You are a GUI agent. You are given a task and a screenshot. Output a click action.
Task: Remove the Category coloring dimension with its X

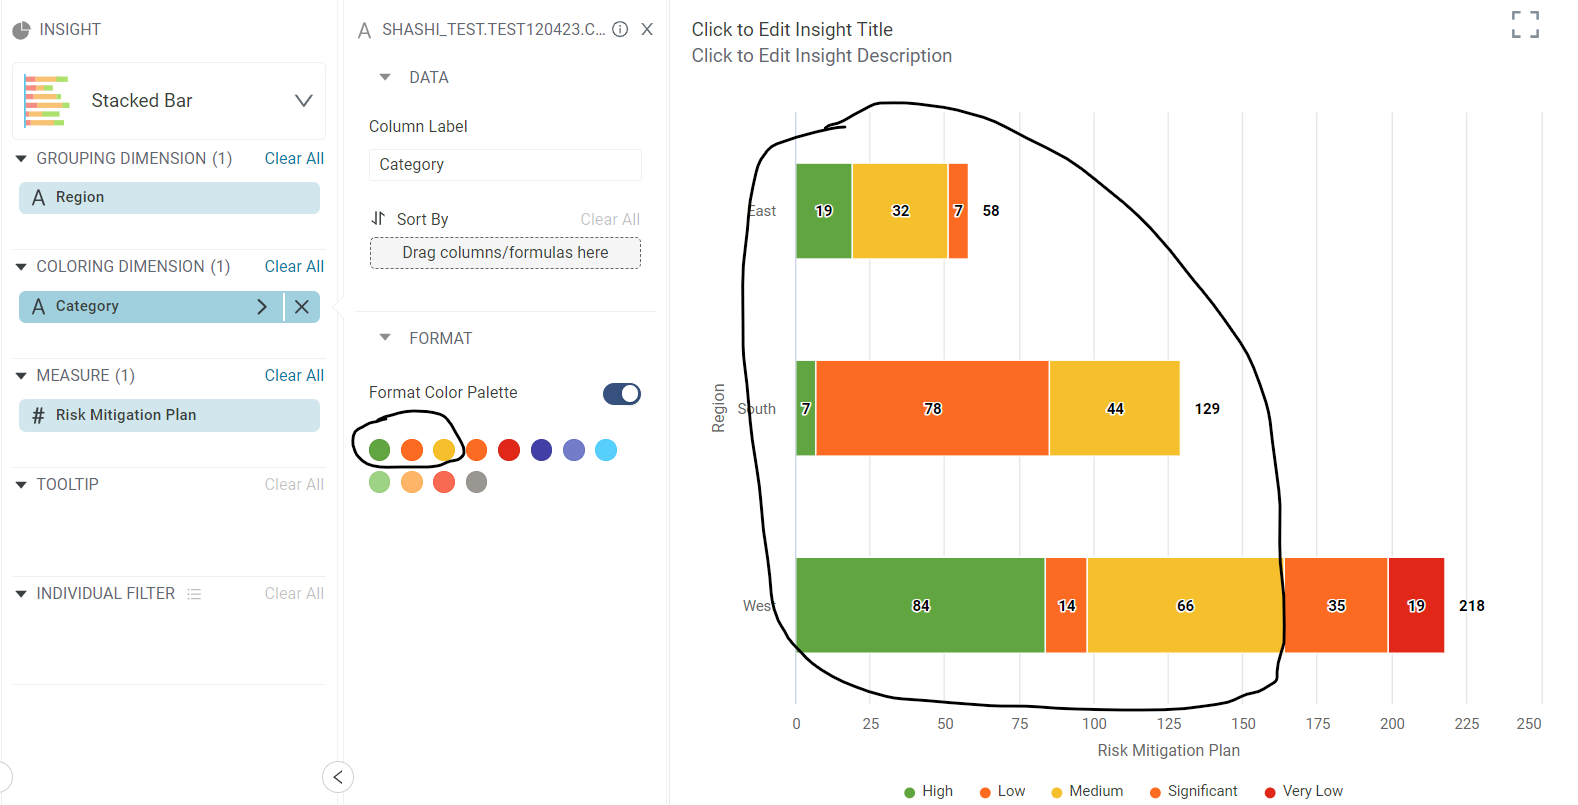[302, 306]
